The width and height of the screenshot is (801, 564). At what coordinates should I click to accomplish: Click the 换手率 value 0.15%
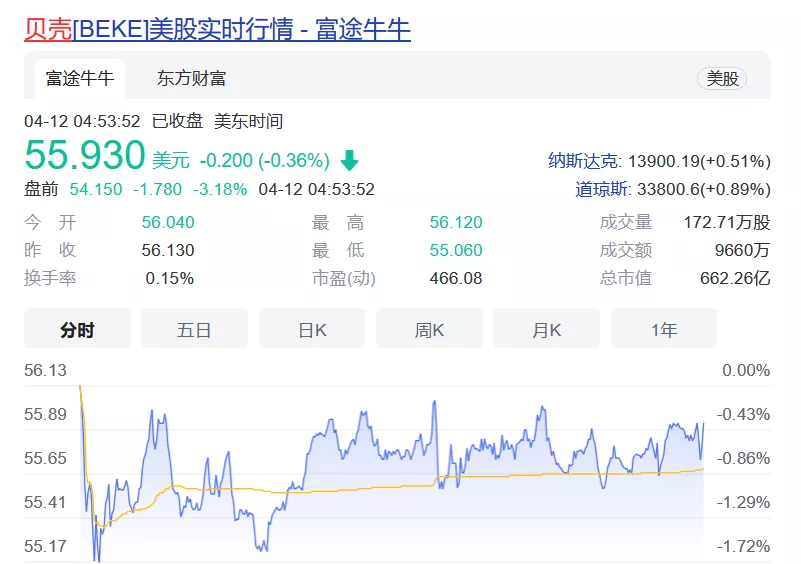coord(170,278)
